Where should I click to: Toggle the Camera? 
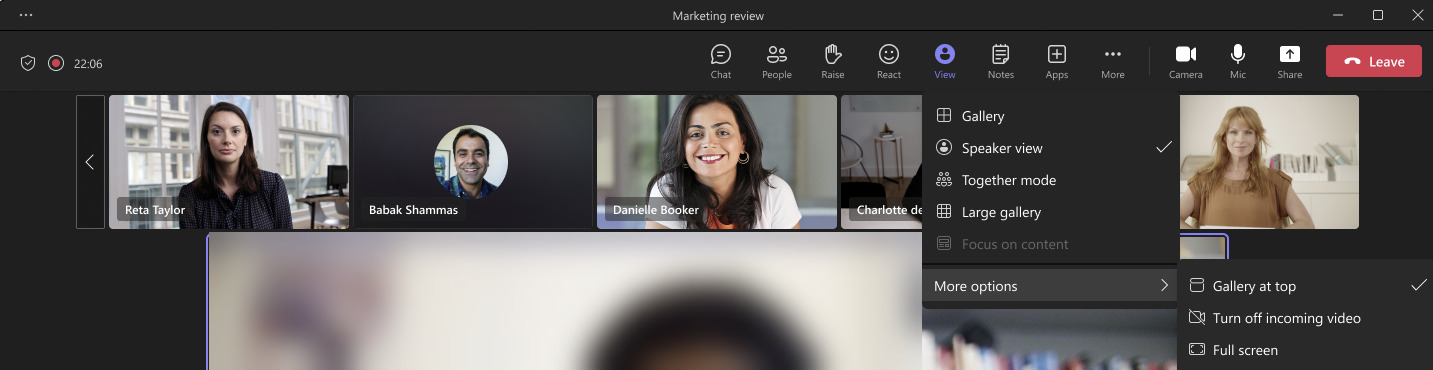pos(1186,61)
